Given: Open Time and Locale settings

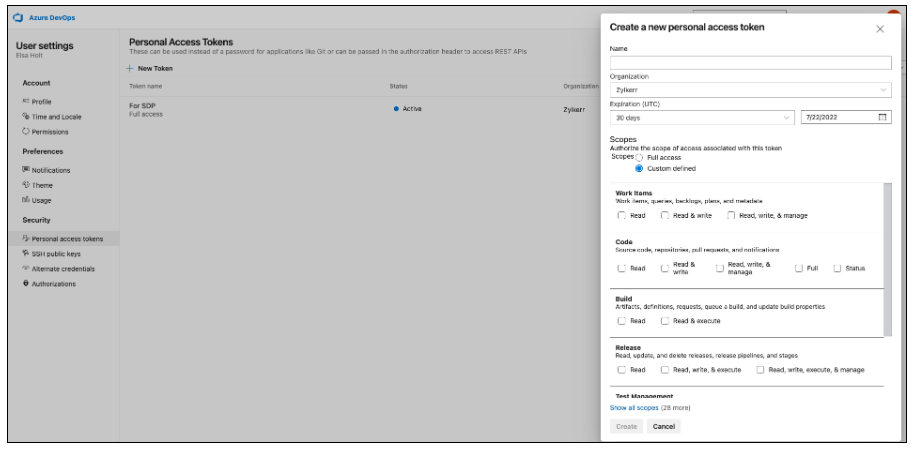Looking at the screenshot, I should (x=57, y=117).
